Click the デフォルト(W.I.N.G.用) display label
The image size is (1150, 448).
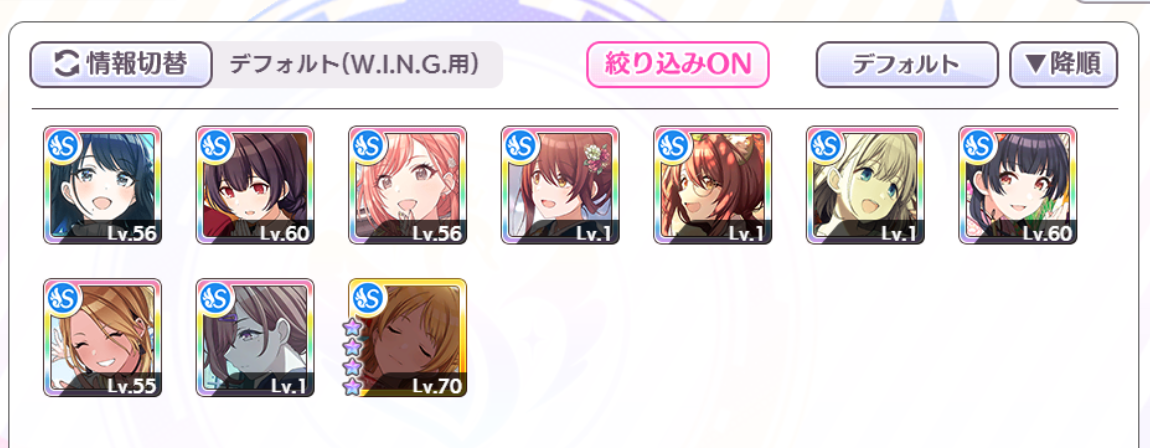pos(354,65)
